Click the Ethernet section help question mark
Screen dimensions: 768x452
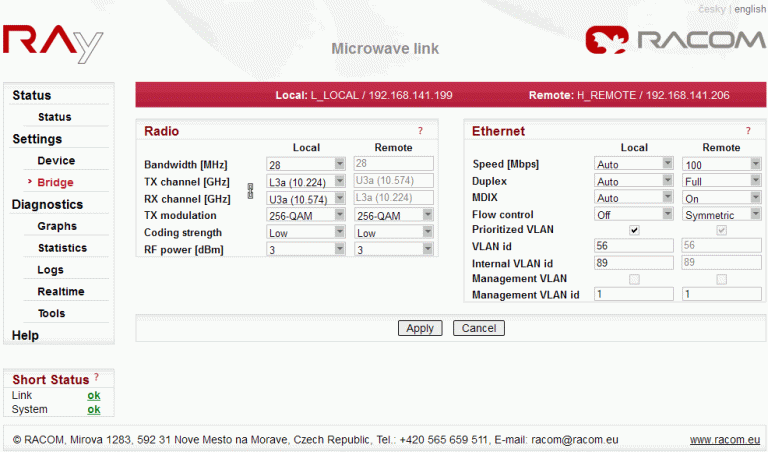(x=748, y=131)
